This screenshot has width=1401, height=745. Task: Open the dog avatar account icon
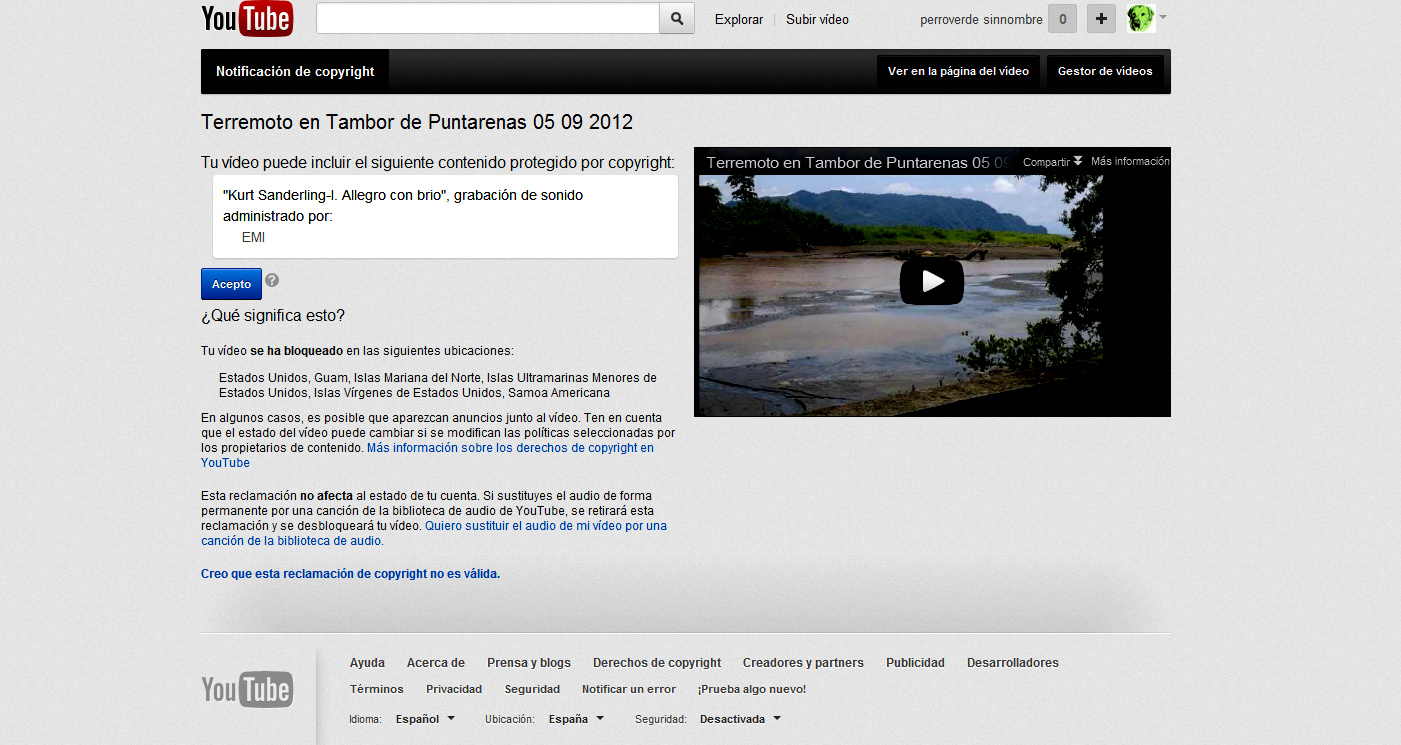click(x=1141, y=19)
